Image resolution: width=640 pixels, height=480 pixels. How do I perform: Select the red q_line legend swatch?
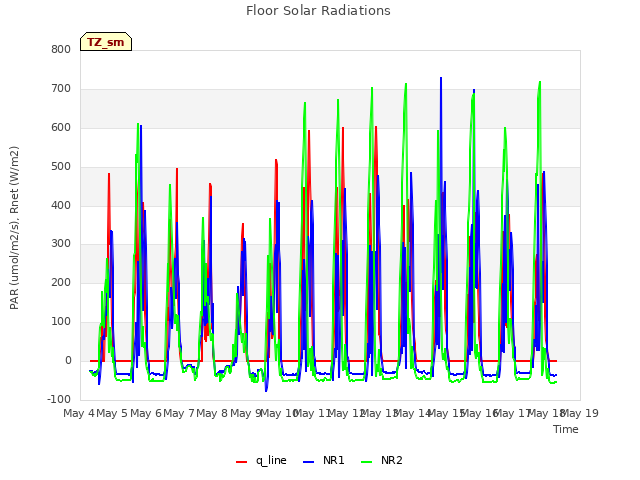(x=242, y=462)
